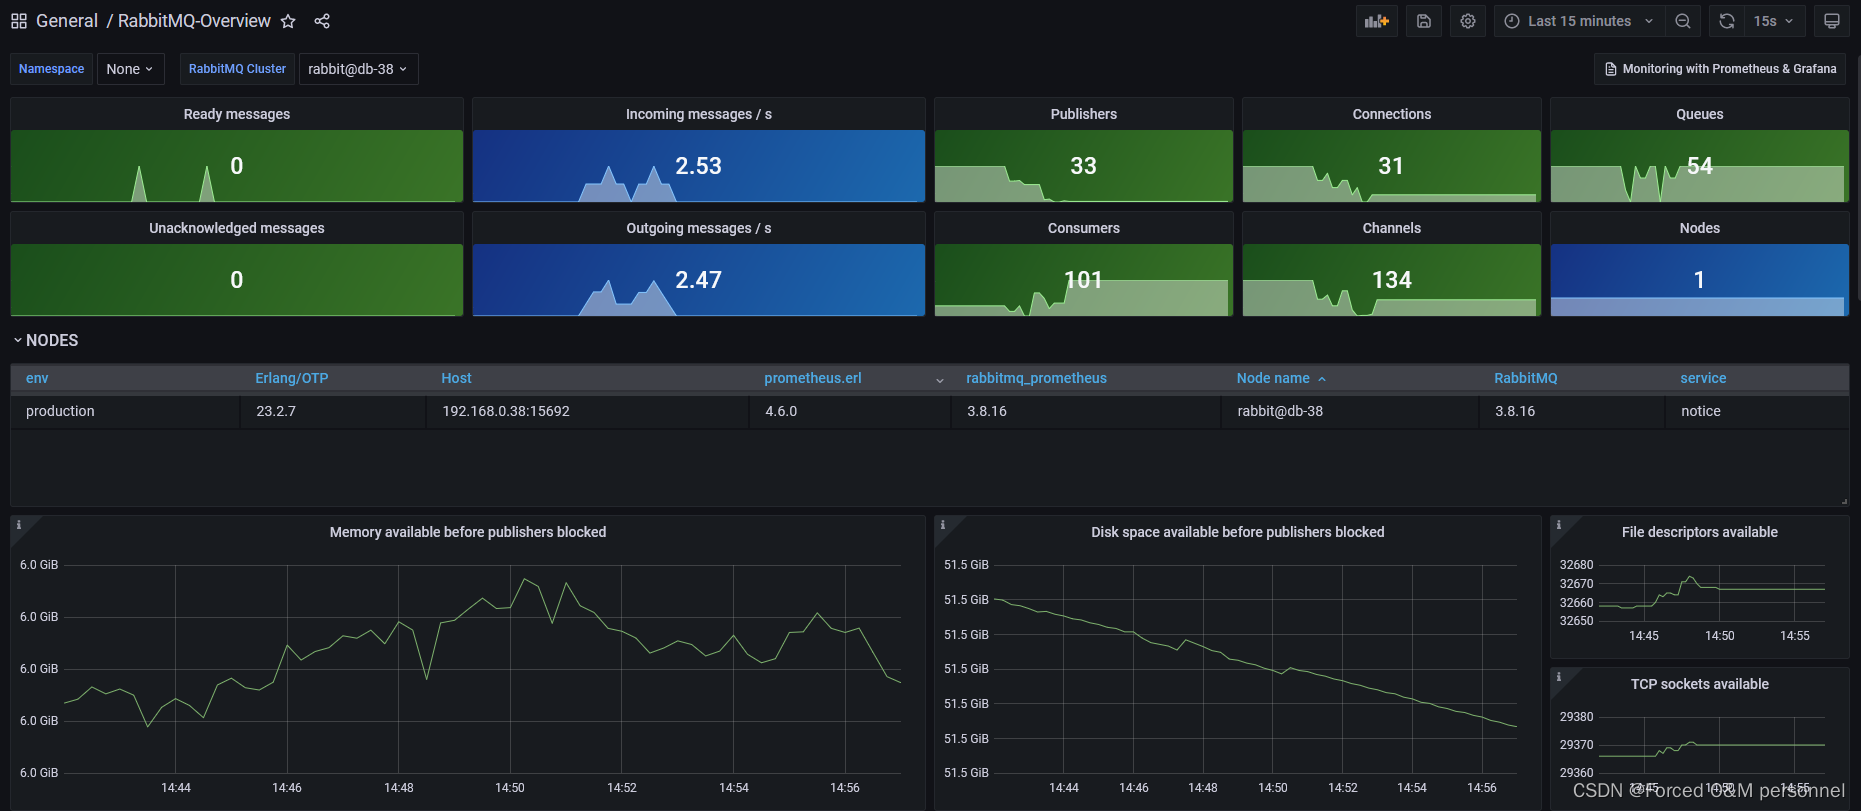Open TCP sockets available panel menu

(1700, 684)
